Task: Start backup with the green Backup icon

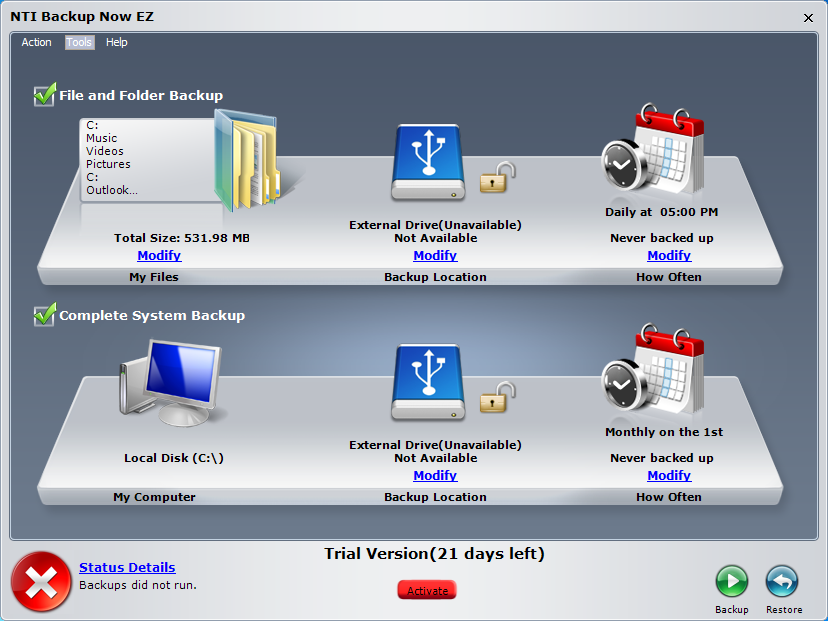Action: [x=732, y=581]
